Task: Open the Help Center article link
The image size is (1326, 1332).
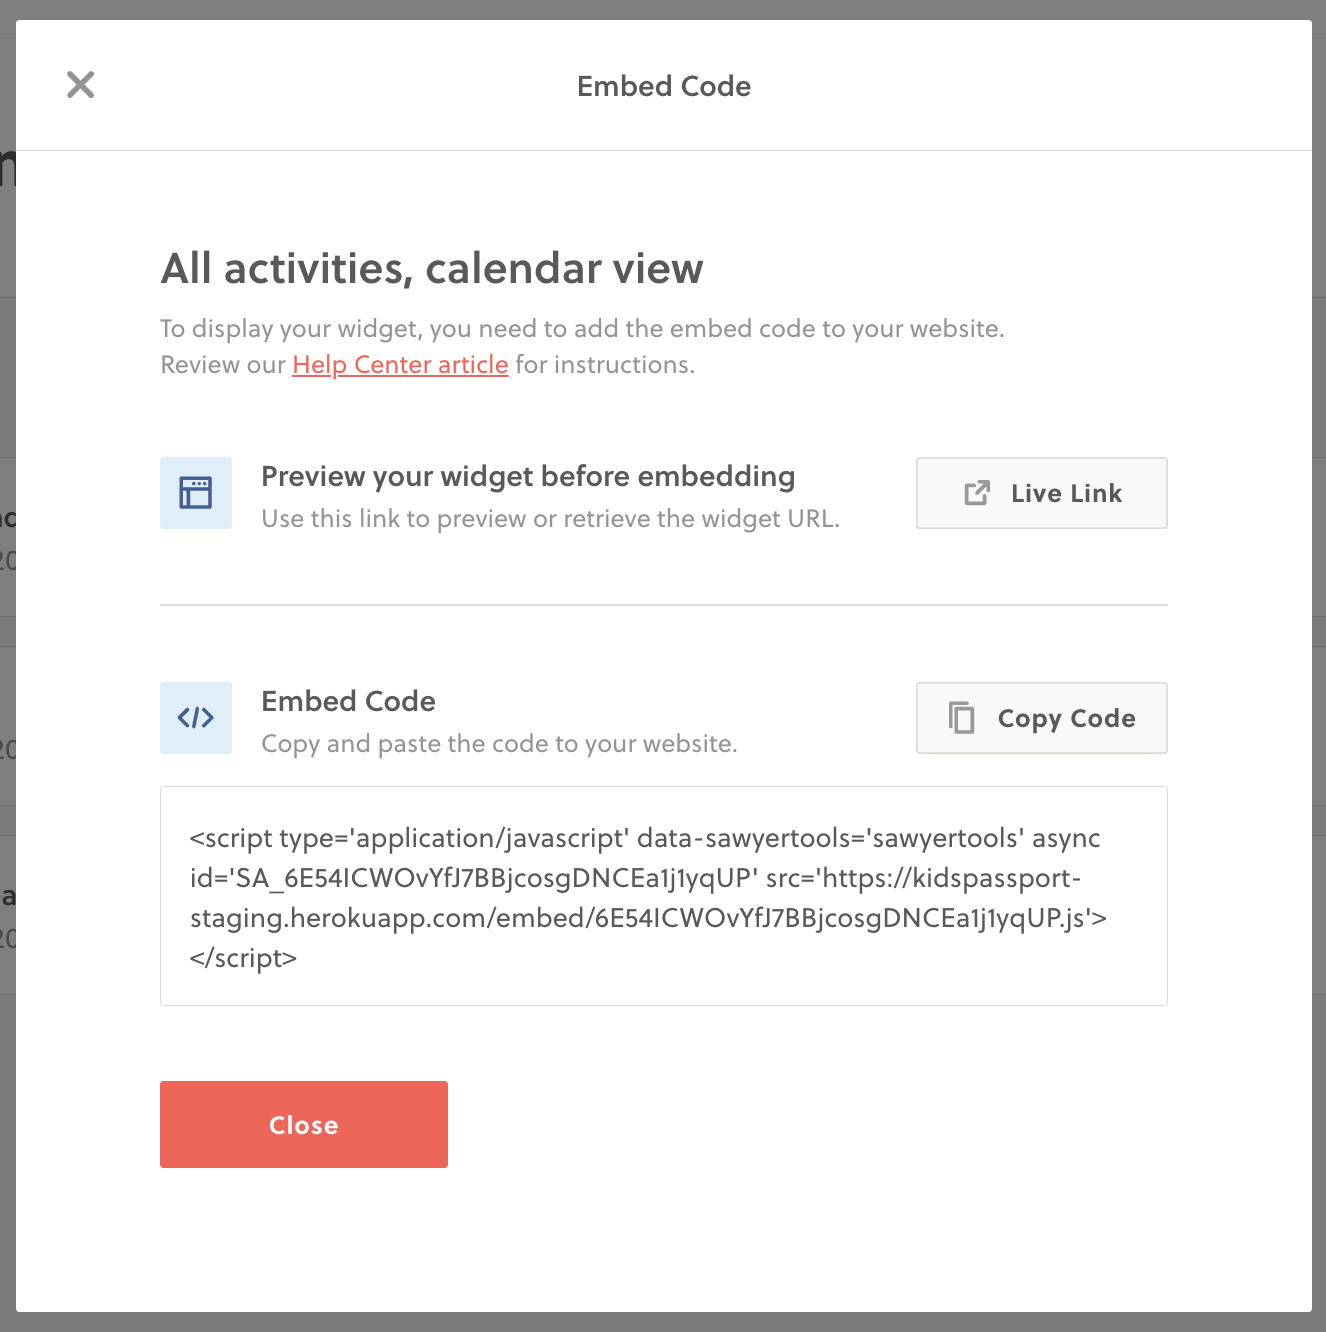Action: pos(400,365)
